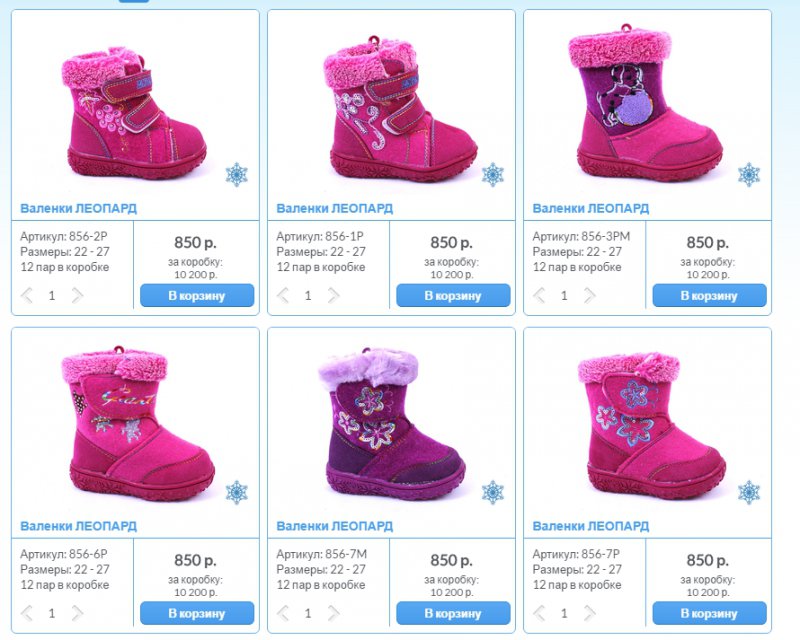
Task: Click quantity field for article 856-7P
Action: pyautogui.click(x=564, y=613)
